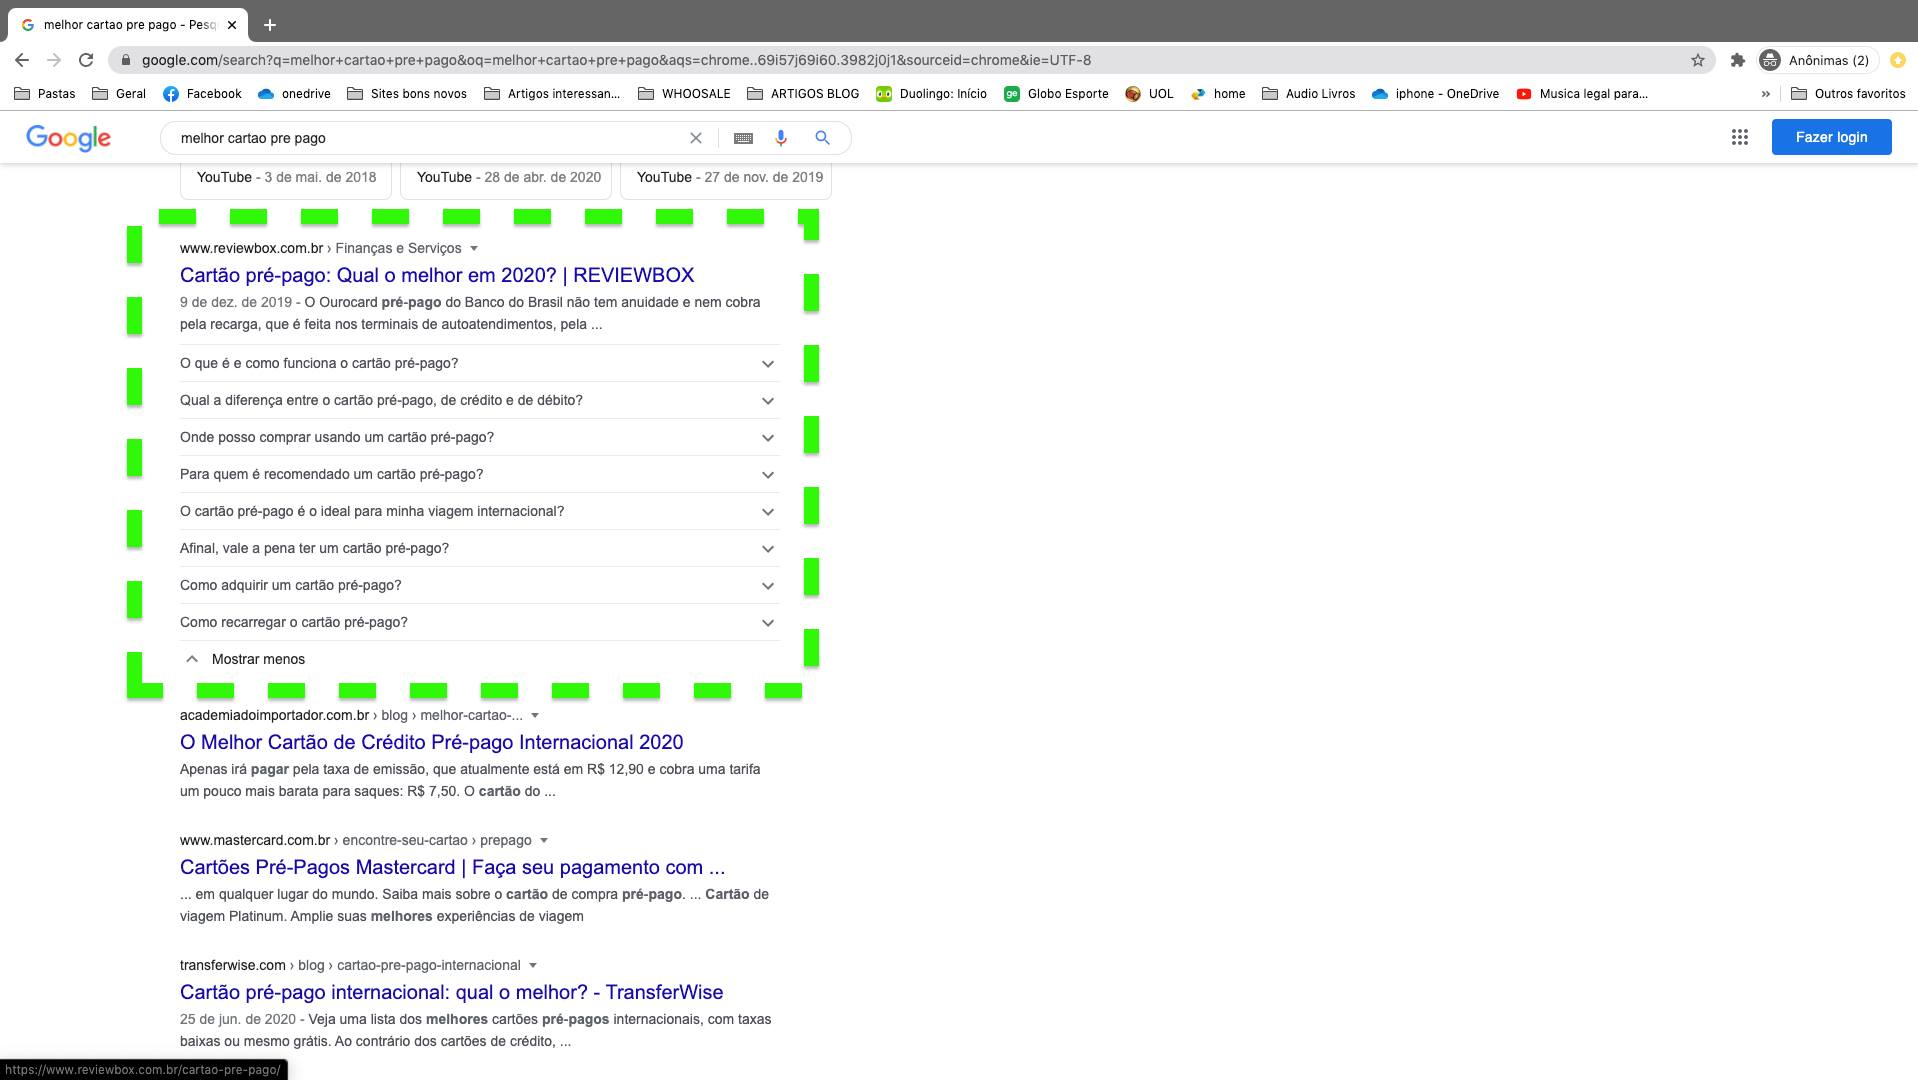The width and height of the screenshot is (1918, 1080).
Task: Bookmark this page with the star icon
Action: [1697, 60]
